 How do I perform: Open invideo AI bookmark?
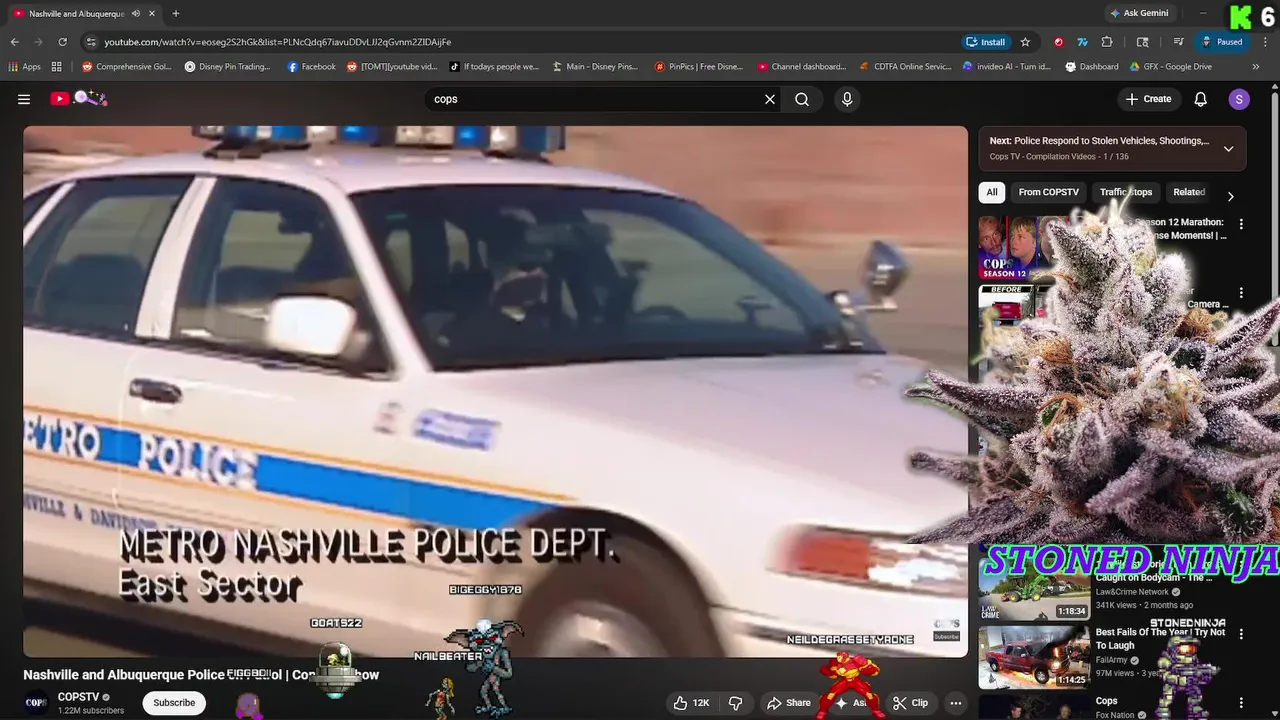[x=1006, y=67]
